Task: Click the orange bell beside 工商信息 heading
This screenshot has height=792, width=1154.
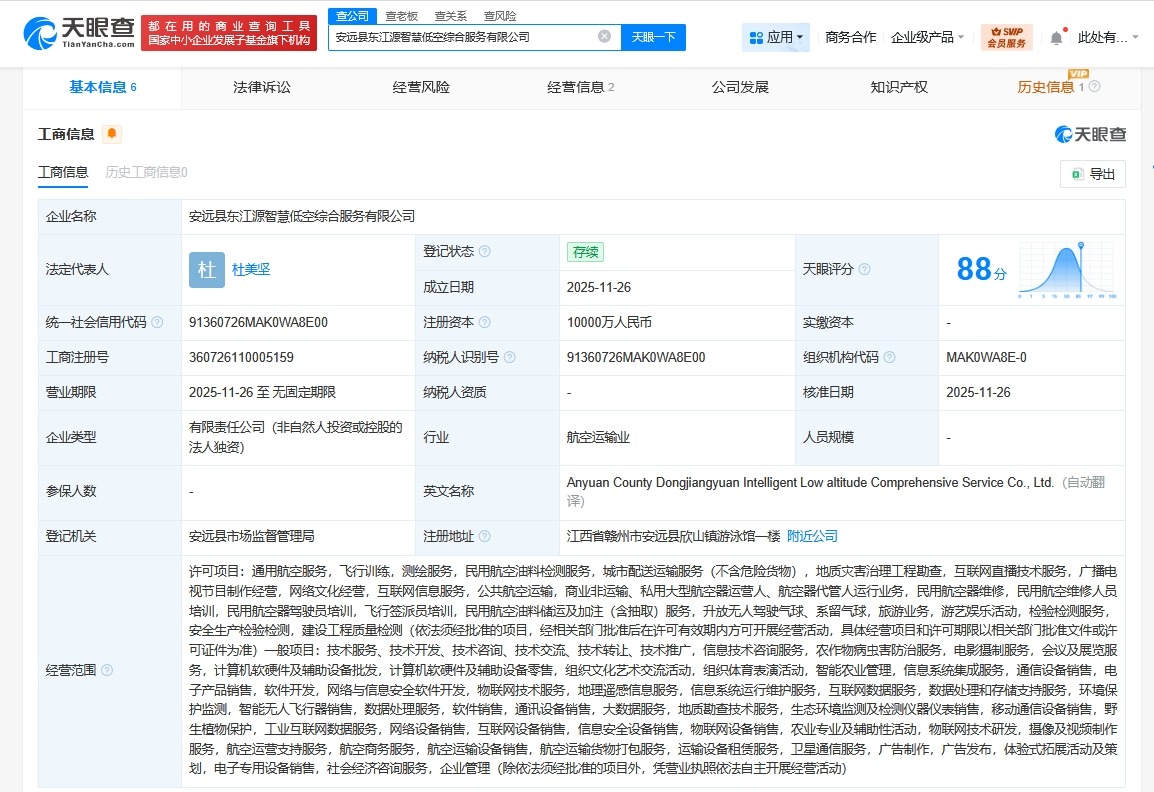Action: [112, 133]
